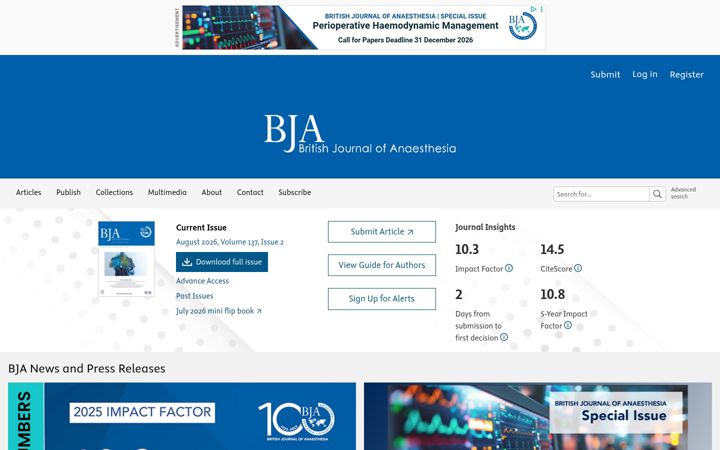The image size is (720, 450).
Task: Click the 5-Year Impact Factor info icon
Action: (568, 325)
